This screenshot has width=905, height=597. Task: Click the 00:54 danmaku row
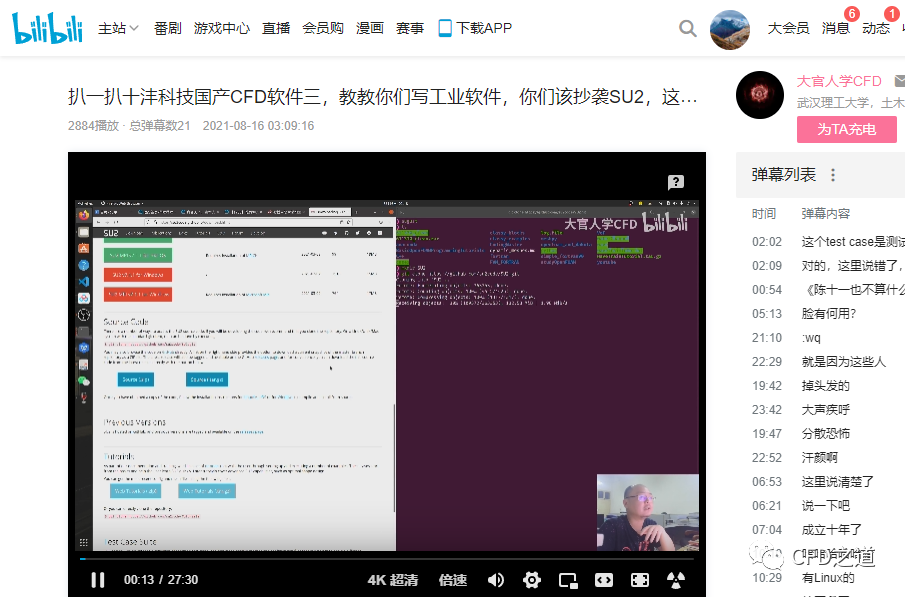(x=828, y=290)
